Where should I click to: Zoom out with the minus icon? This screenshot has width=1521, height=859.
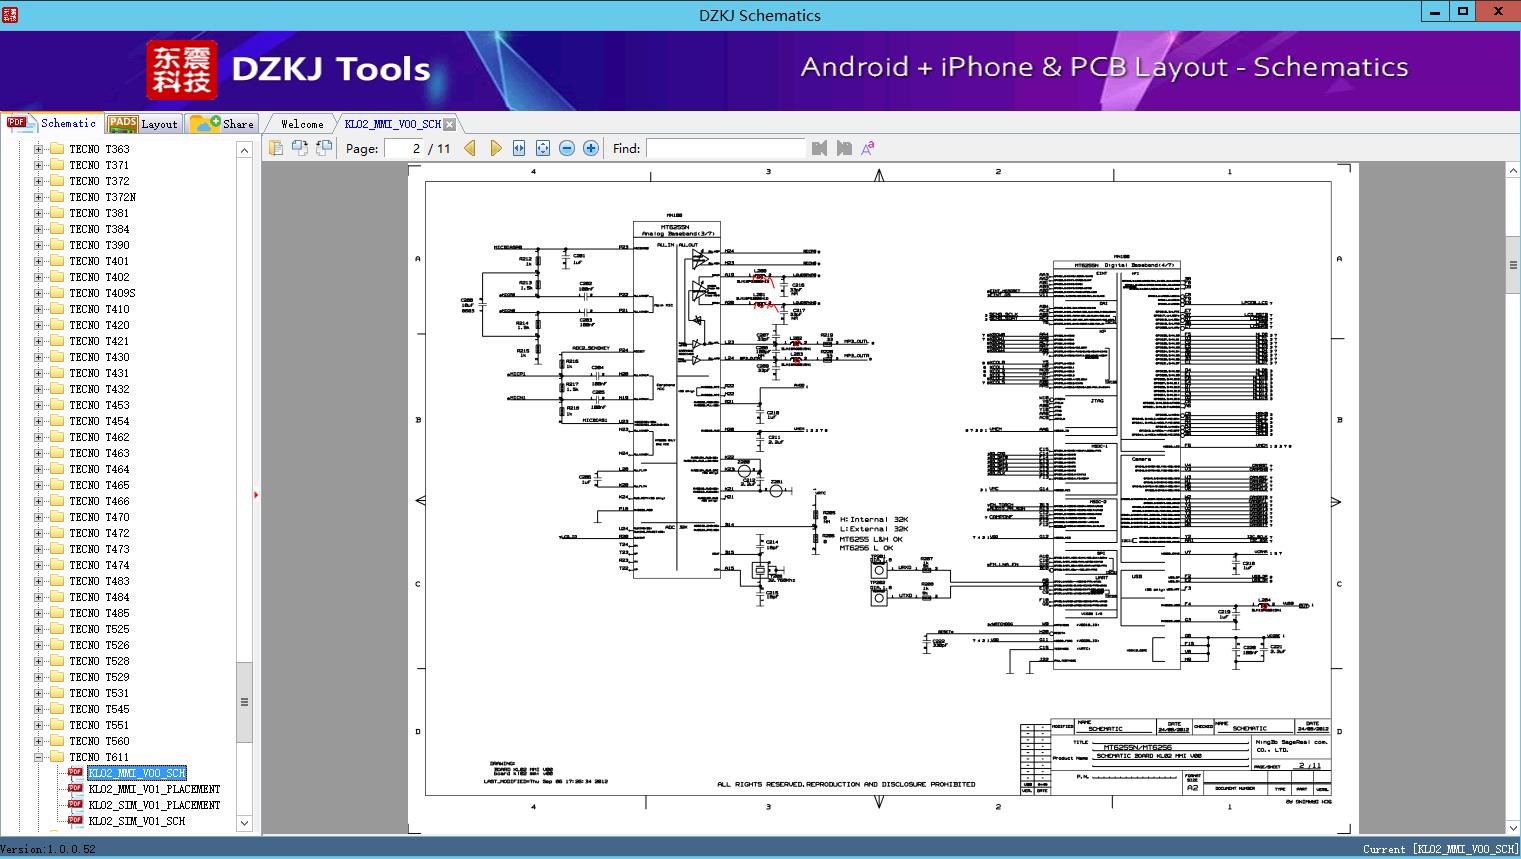pyautogui.click(x=567, y=148)
